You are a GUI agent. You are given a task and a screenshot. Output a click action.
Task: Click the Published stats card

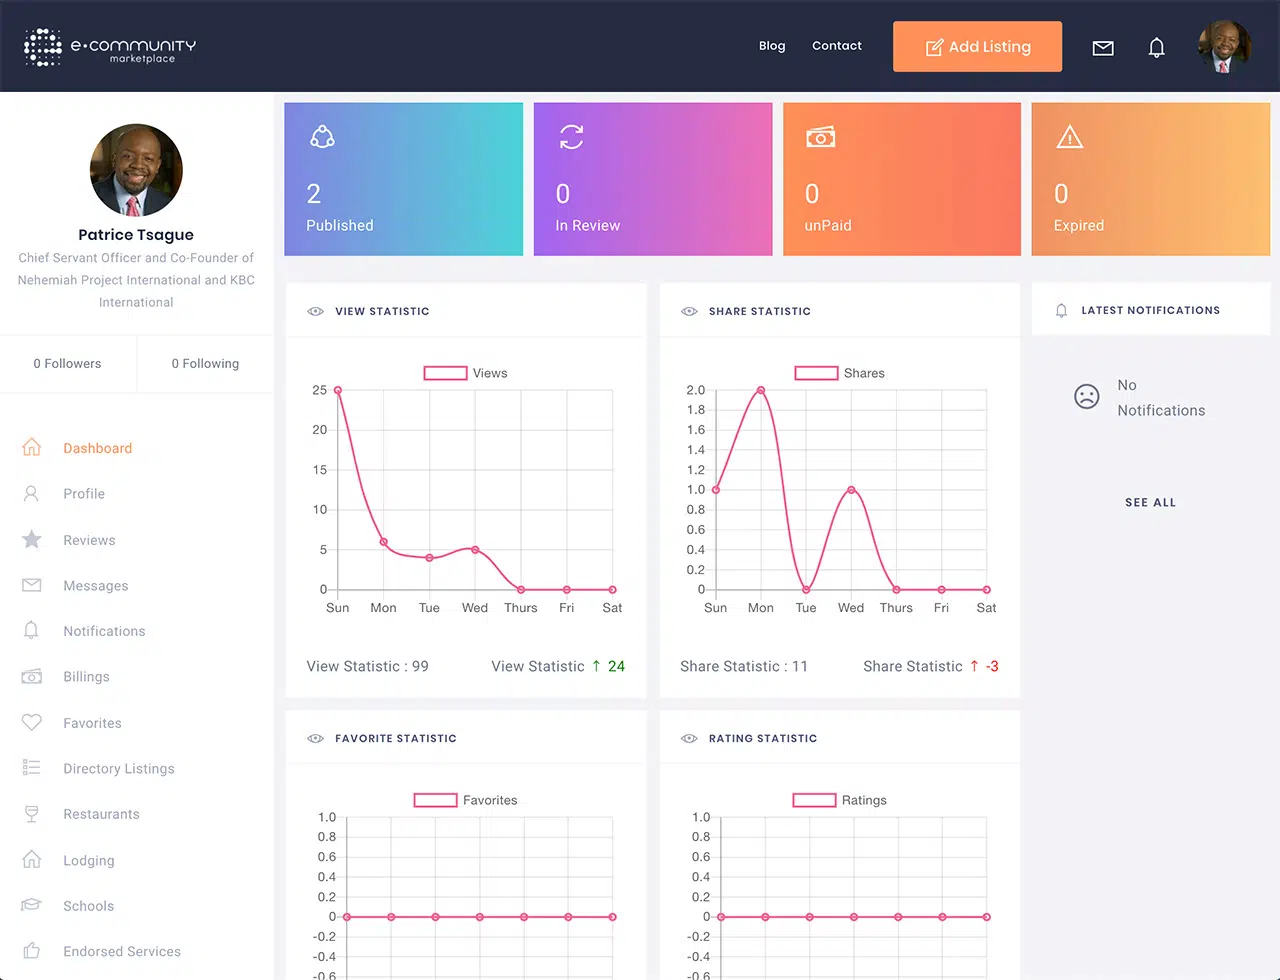[404, 179]
